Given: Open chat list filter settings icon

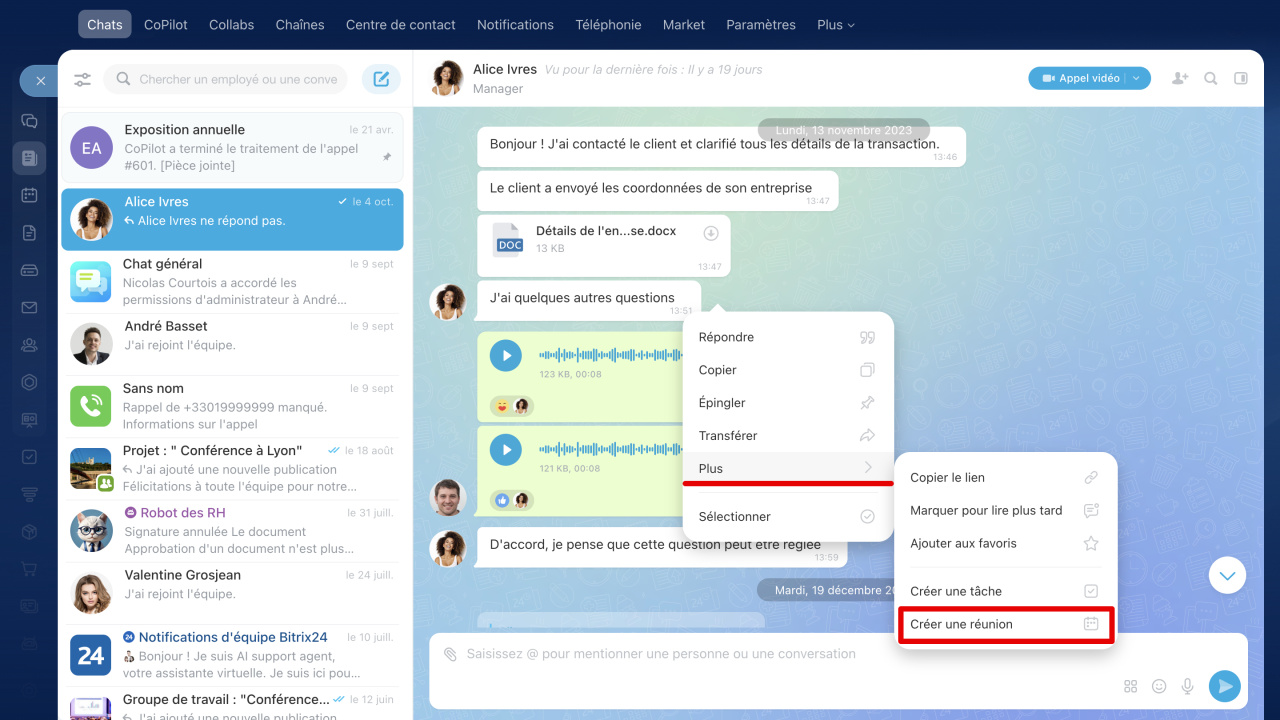Looking at the screenshot, I should click(82, 79).
